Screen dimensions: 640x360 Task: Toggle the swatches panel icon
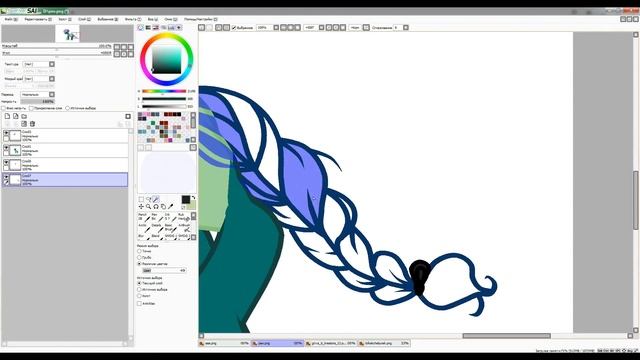(171, 27)
